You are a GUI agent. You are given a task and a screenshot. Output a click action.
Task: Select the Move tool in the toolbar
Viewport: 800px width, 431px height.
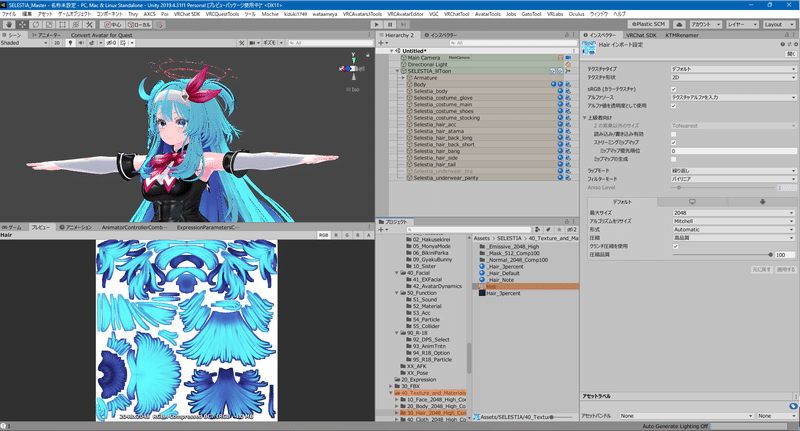22,24
